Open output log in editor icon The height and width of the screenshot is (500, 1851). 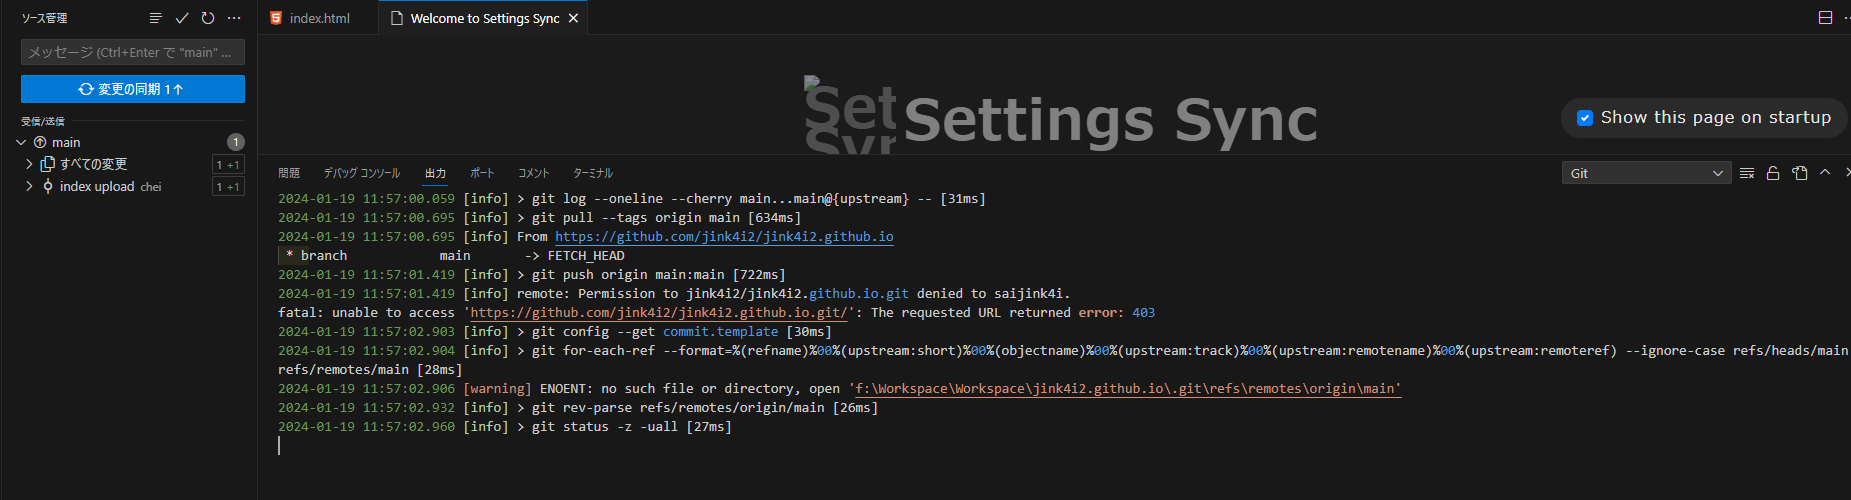1800,173
